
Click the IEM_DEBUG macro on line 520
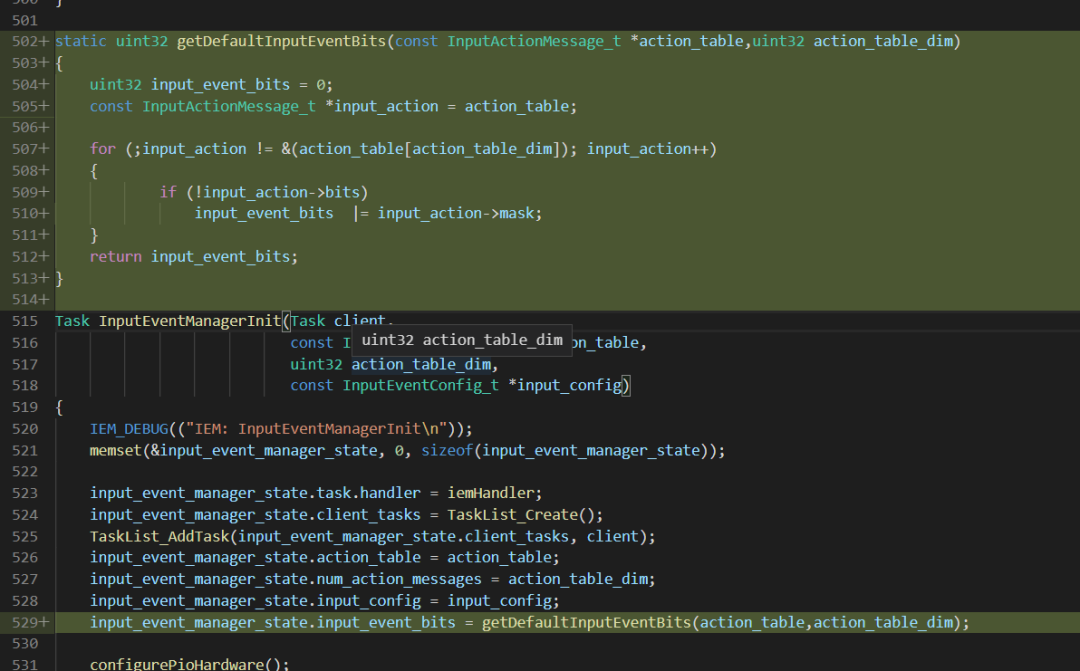point(129,429)
